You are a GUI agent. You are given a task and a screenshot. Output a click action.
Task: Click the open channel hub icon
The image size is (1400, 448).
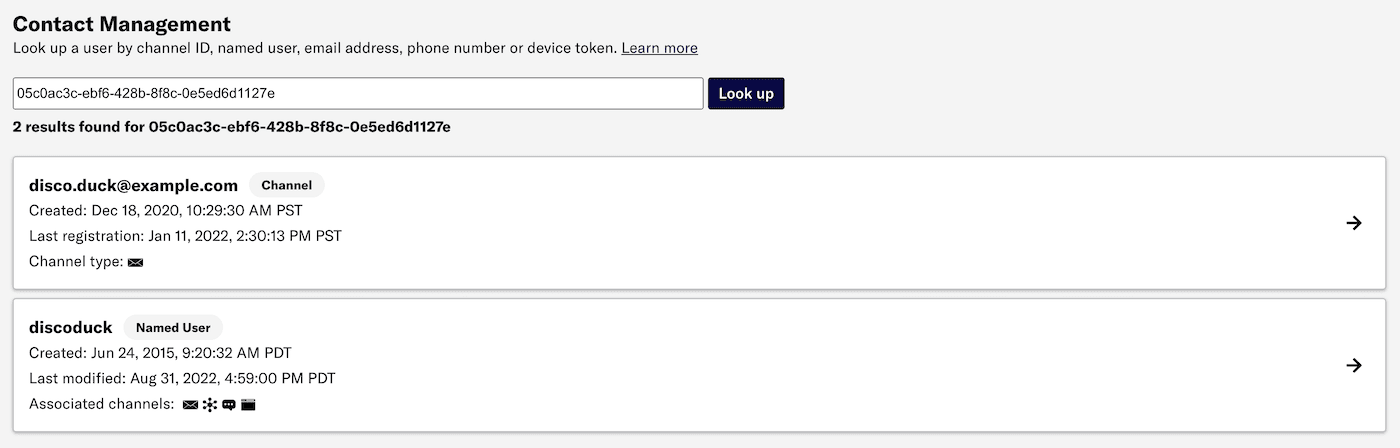click(x=209, y=405)
